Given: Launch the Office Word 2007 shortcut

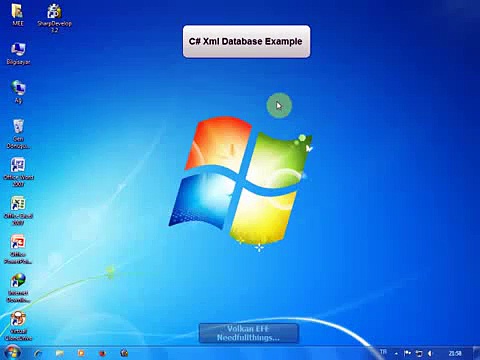Looking at the screenshot, I should click(x=18, y=172).
